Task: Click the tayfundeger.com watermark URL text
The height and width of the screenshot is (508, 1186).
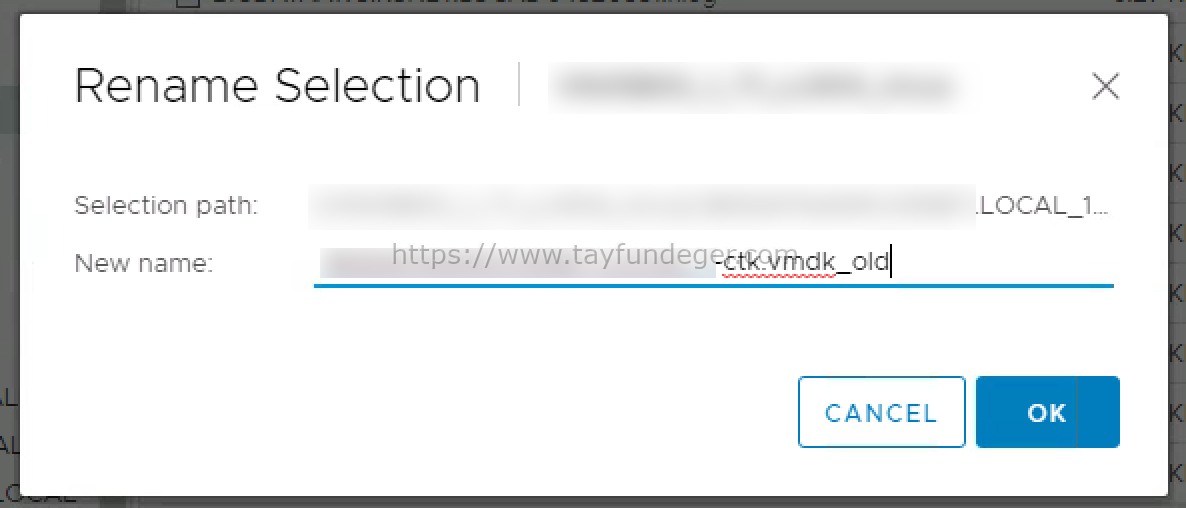Action: (x=594, y=255)
